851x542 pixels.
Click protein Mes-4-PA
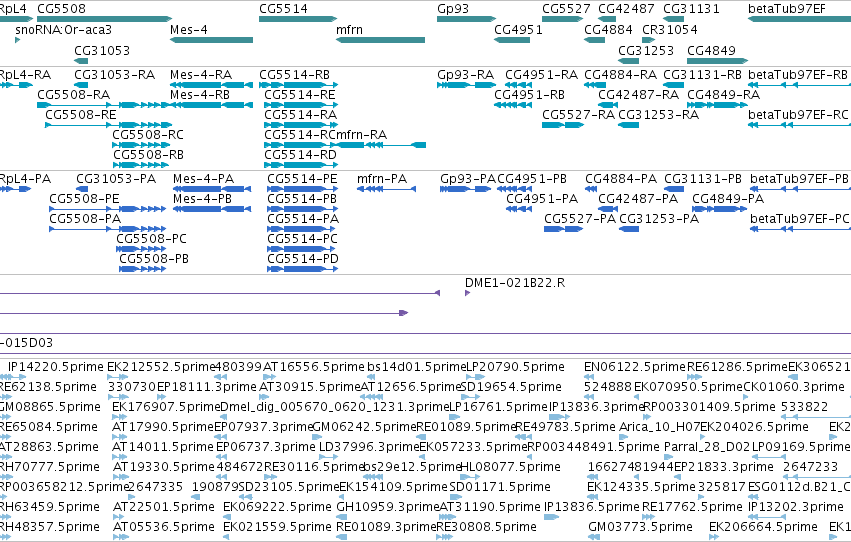(204, 178)
